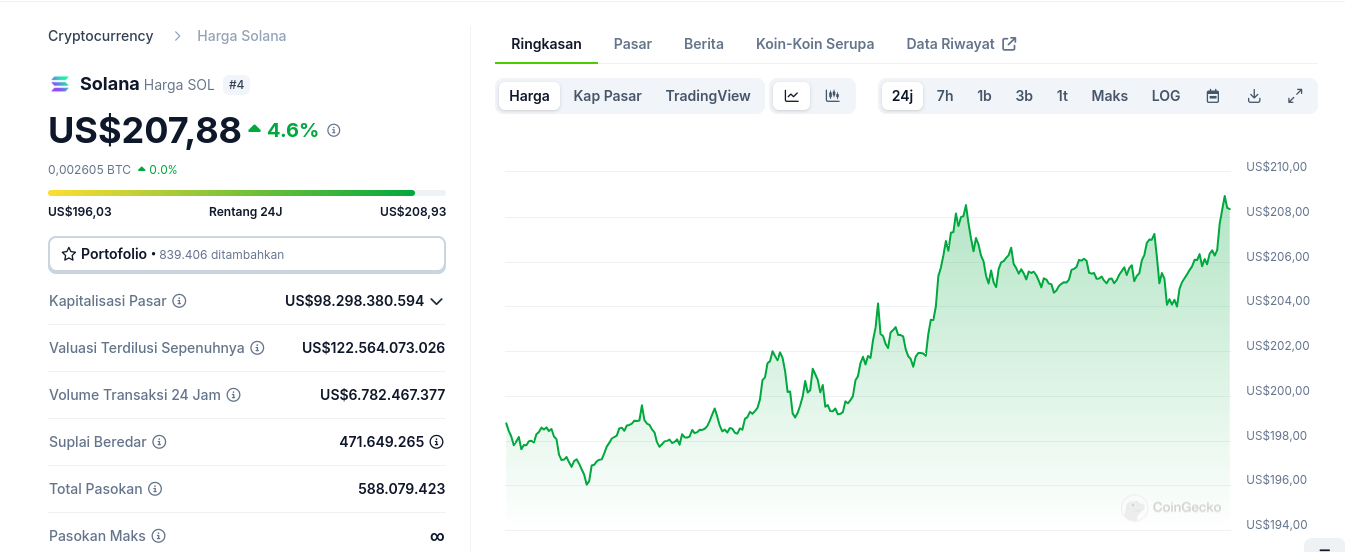Image resolution: width=1345 pixels, height=552 pixels.
Task: Switch to the candlestick chart icon
Action: pyautogui.click(x=832, y=96)
